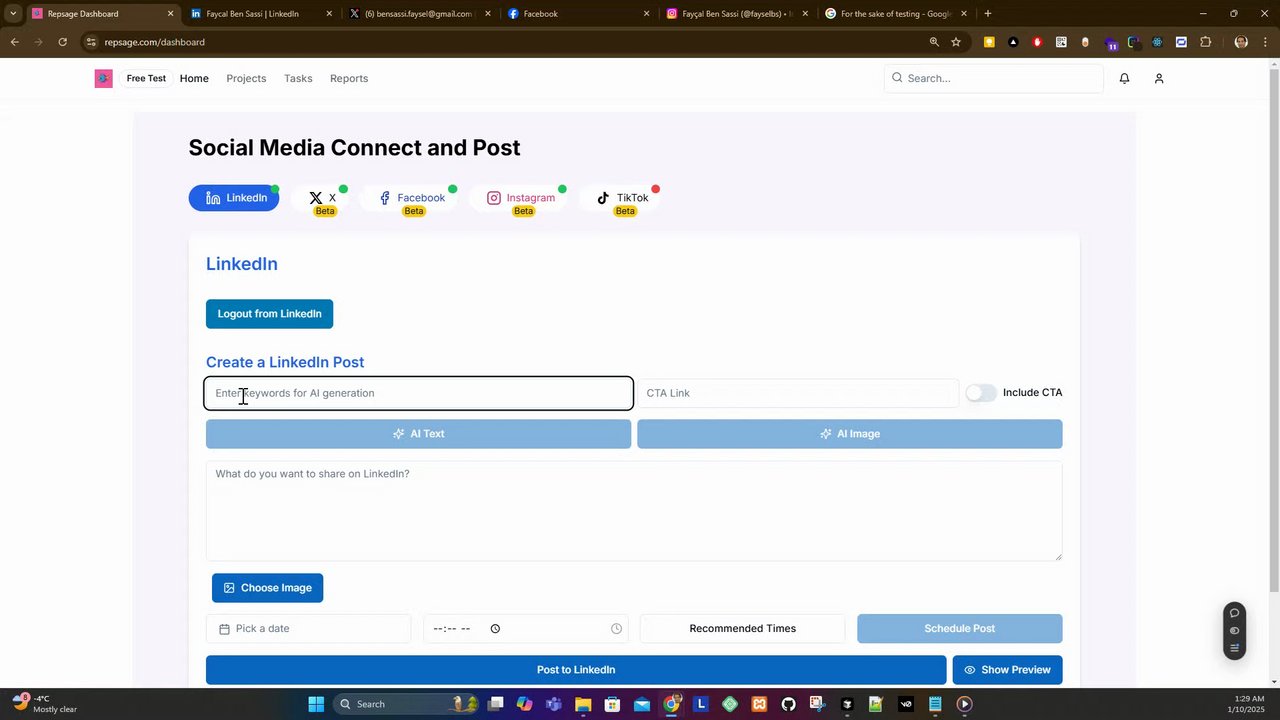Go back with browser back arrow
Viewport: 1280px width, 720px height.
point(14,42)
